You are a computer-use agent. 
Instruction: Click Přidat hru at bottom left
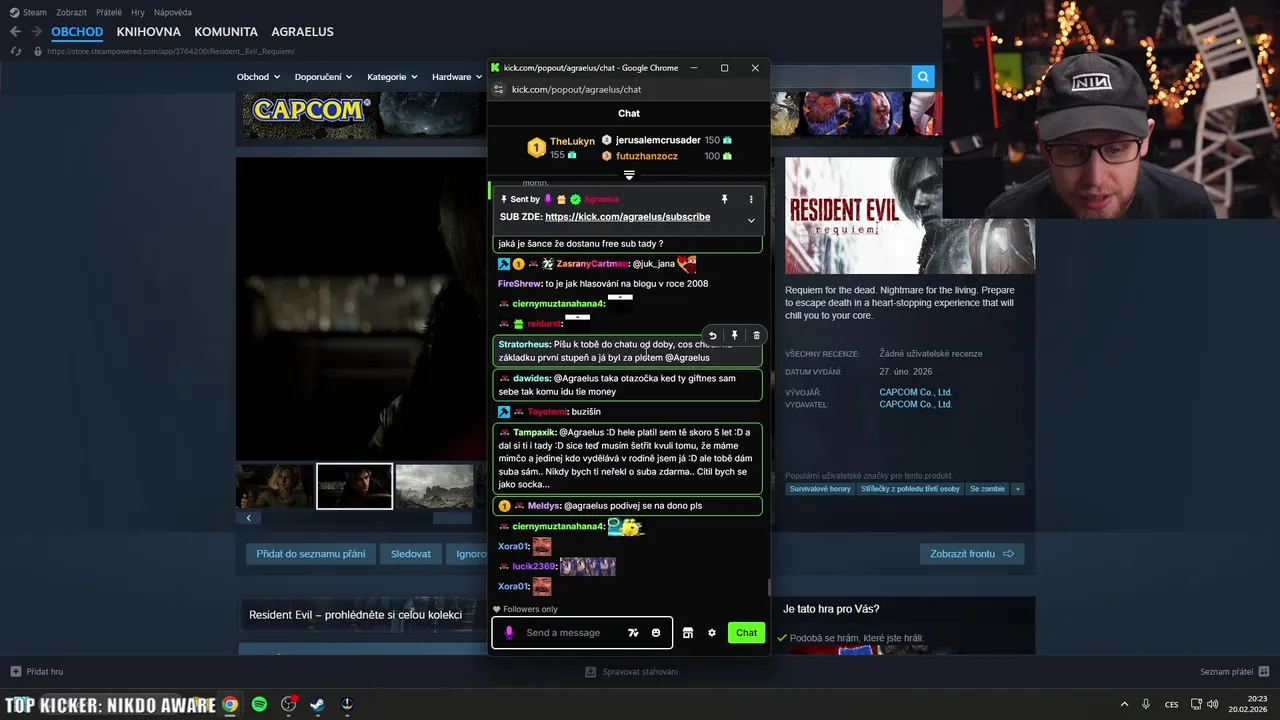click(x=37, y=672)
